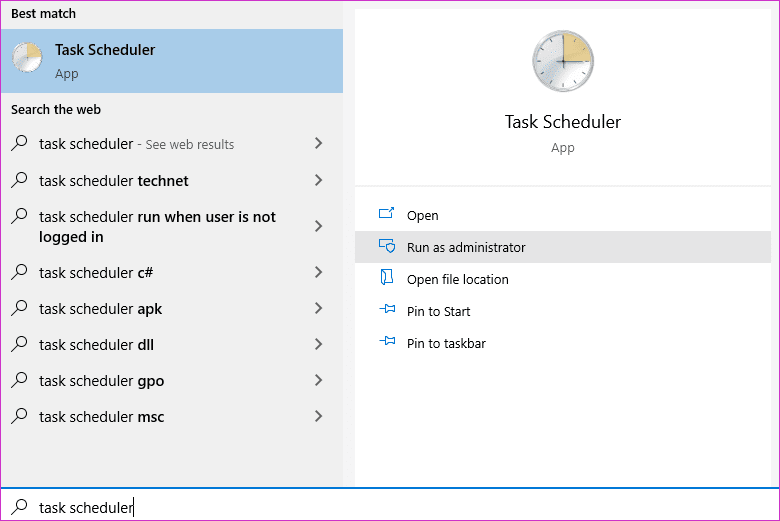Click search icon beside 'task scheduler gpo'
This screenshot has height=521, width=780.
[x=19, y=380]
